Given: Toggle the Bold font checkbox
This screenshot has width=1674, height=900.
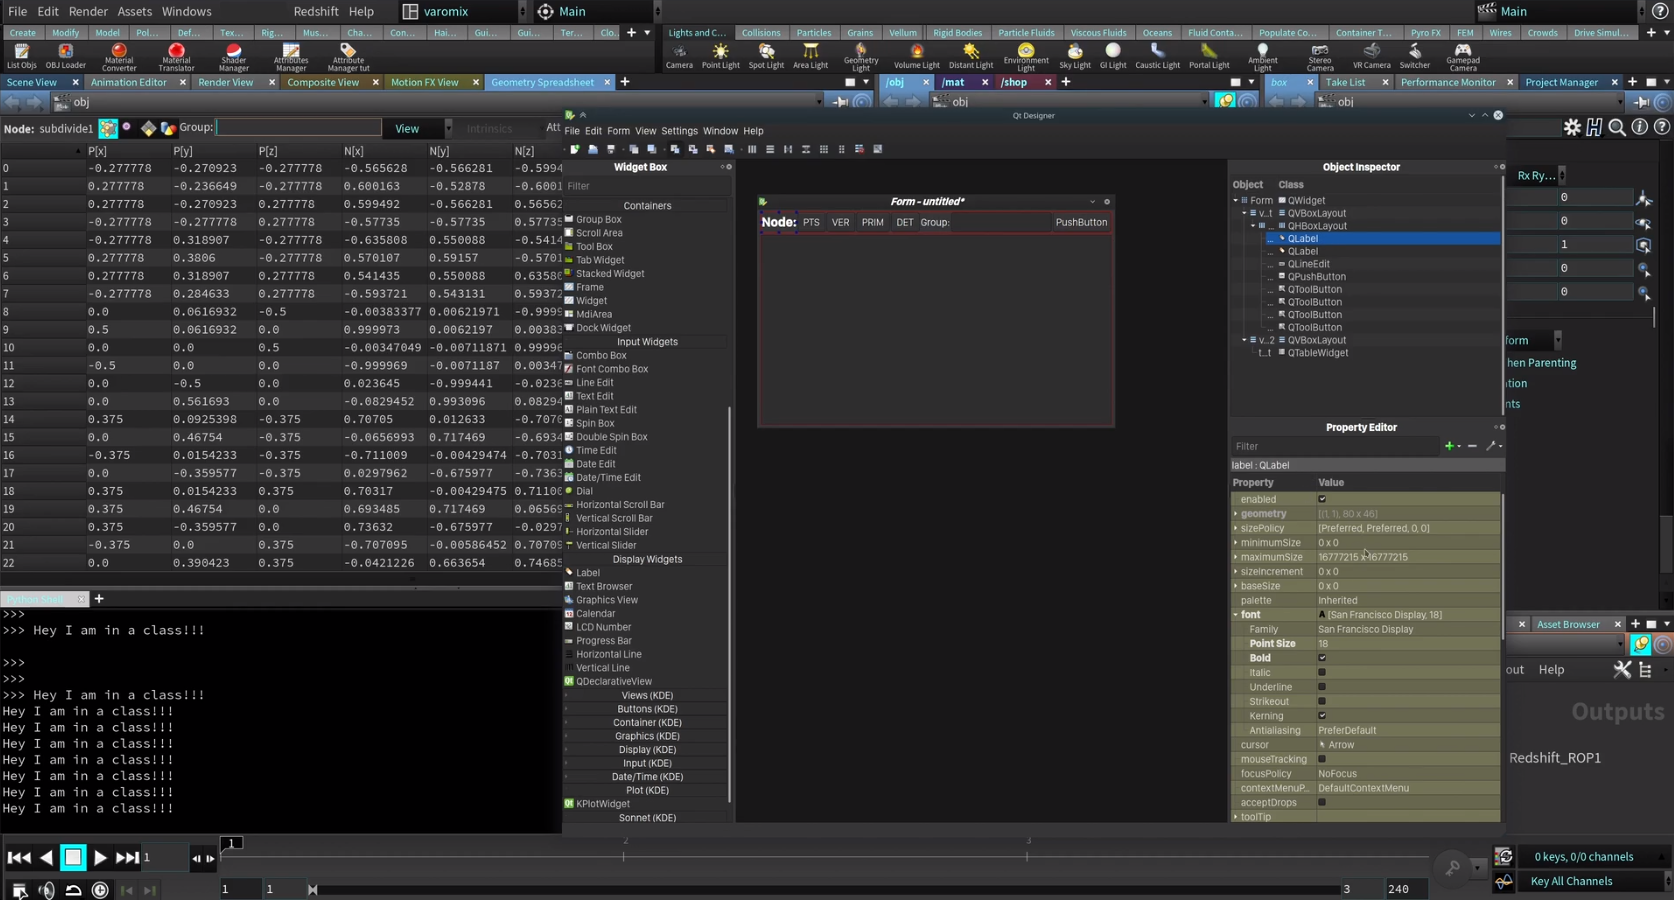Looking at the screenshot, I should (1322, 658).
